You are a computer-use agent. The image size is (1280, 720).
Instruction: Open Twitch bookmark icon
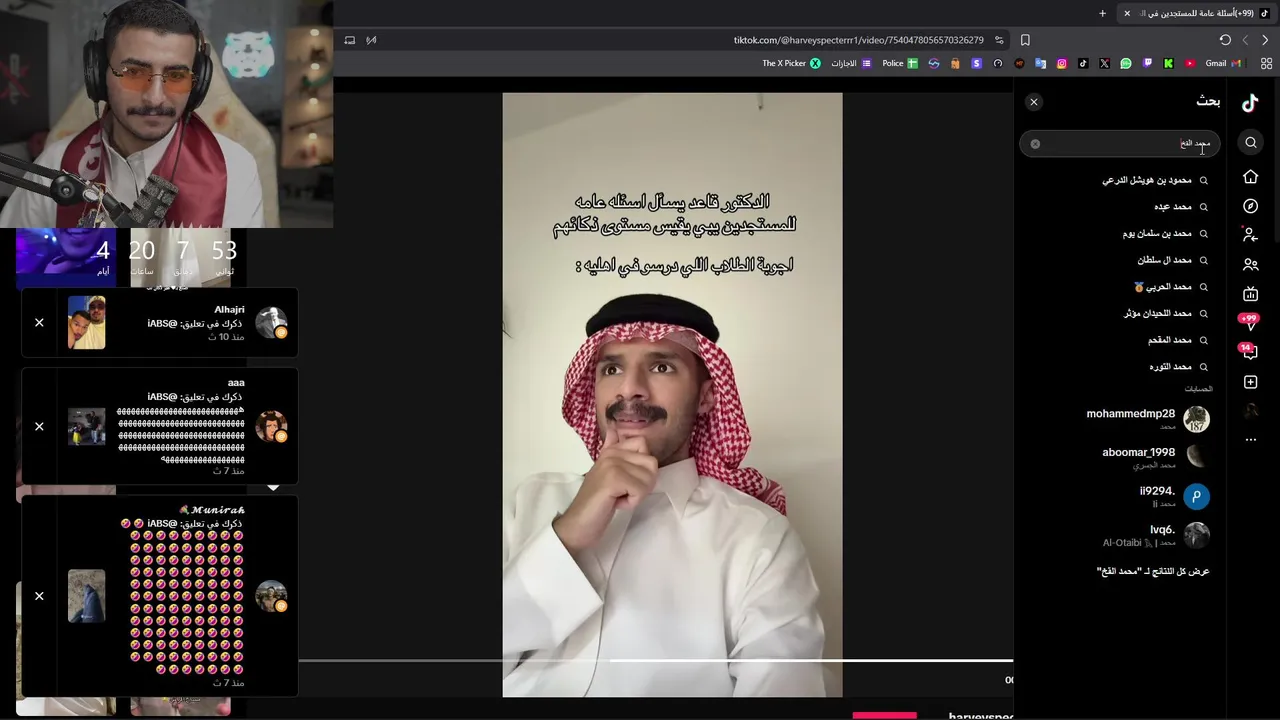(x=1147, y=63)
